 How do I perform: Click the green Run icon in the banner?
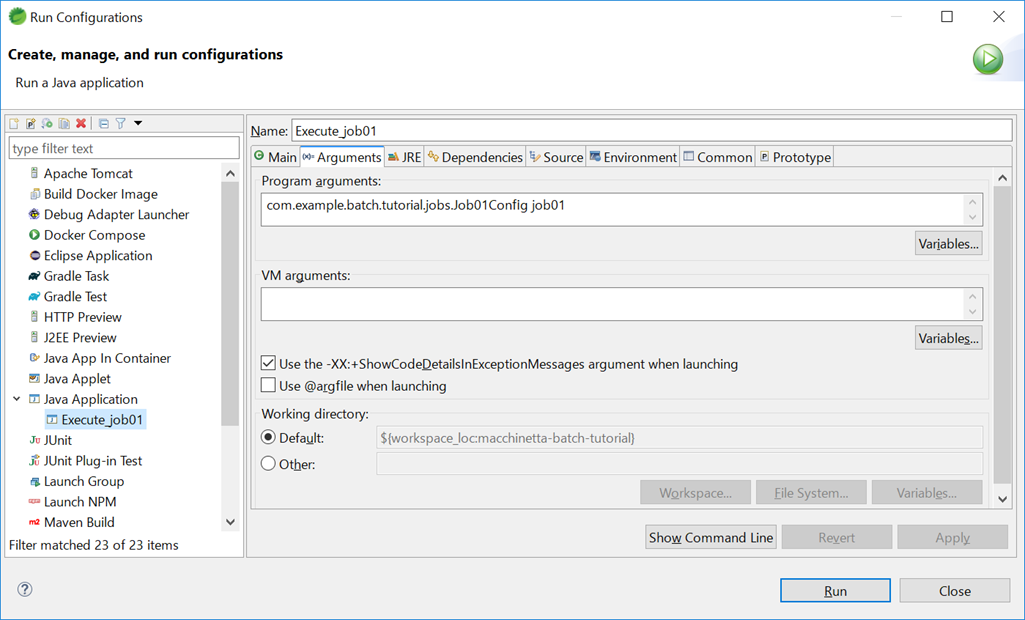click(x=987, y=59)
